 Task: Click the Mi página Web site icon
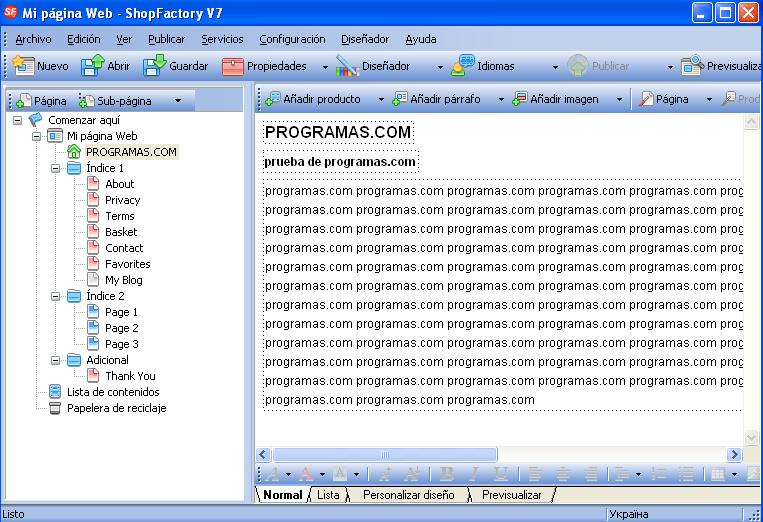[x=55, y=136]
